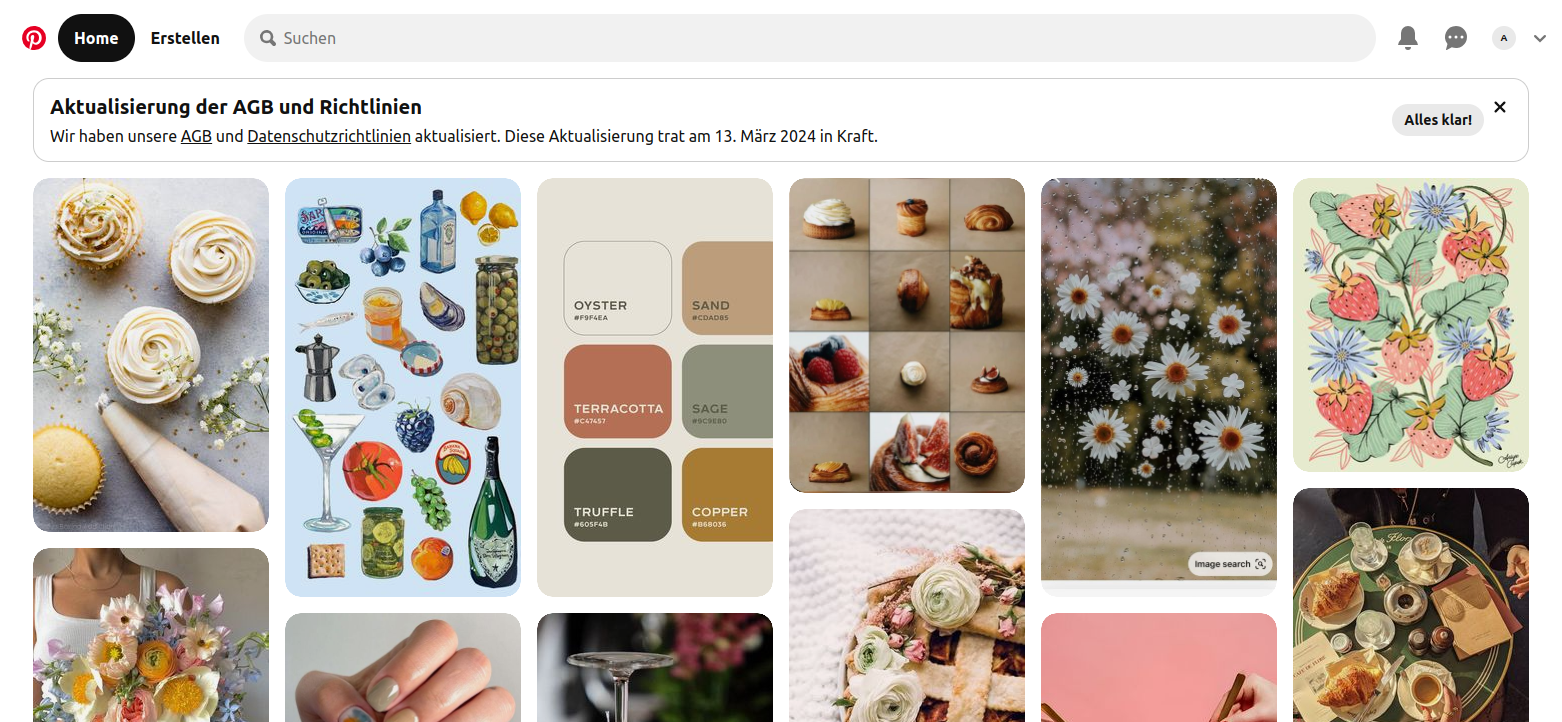Click the Alles klar! button
Screen dimensions: 1562x722
click(1438, 120)
